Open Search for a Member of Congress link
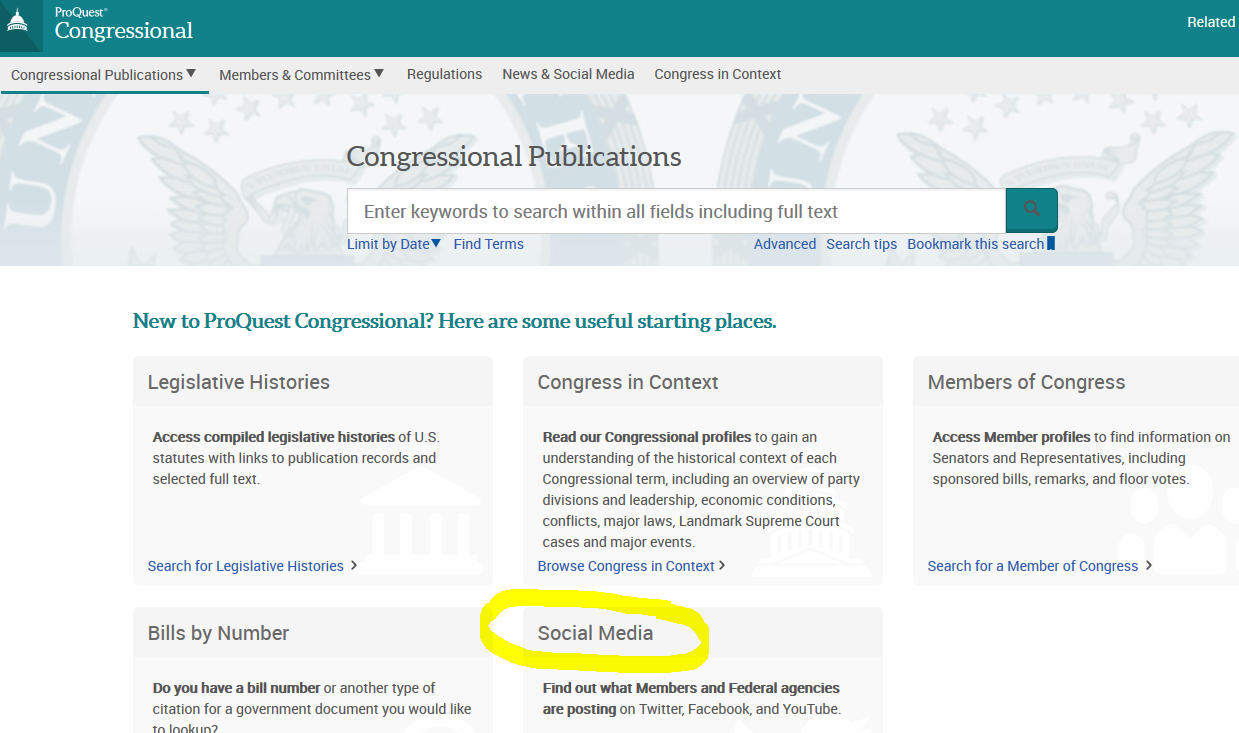This screenshot has width=1239, height=733. (1033, 566)
